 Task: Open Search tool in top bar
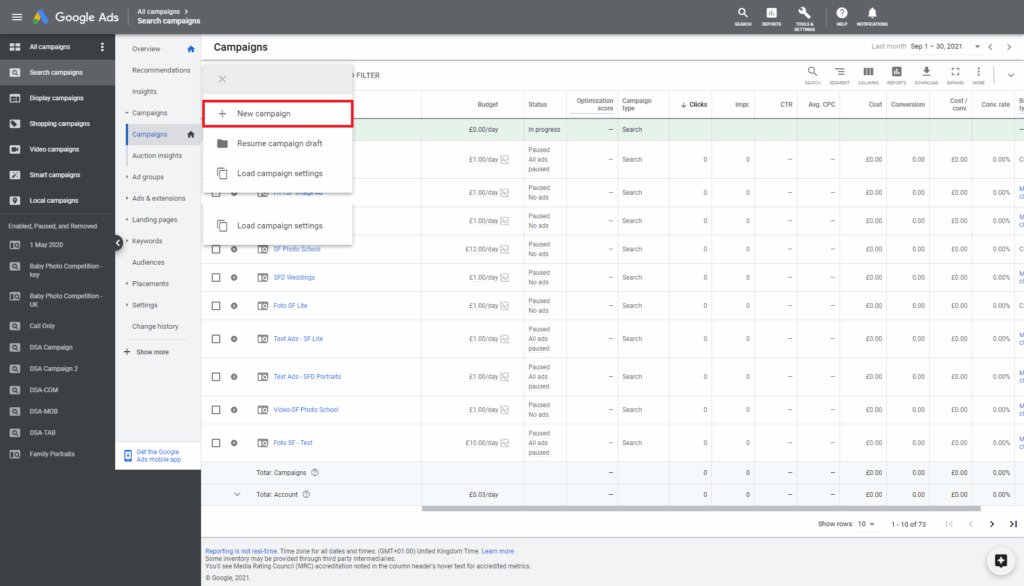click(743, 16)
